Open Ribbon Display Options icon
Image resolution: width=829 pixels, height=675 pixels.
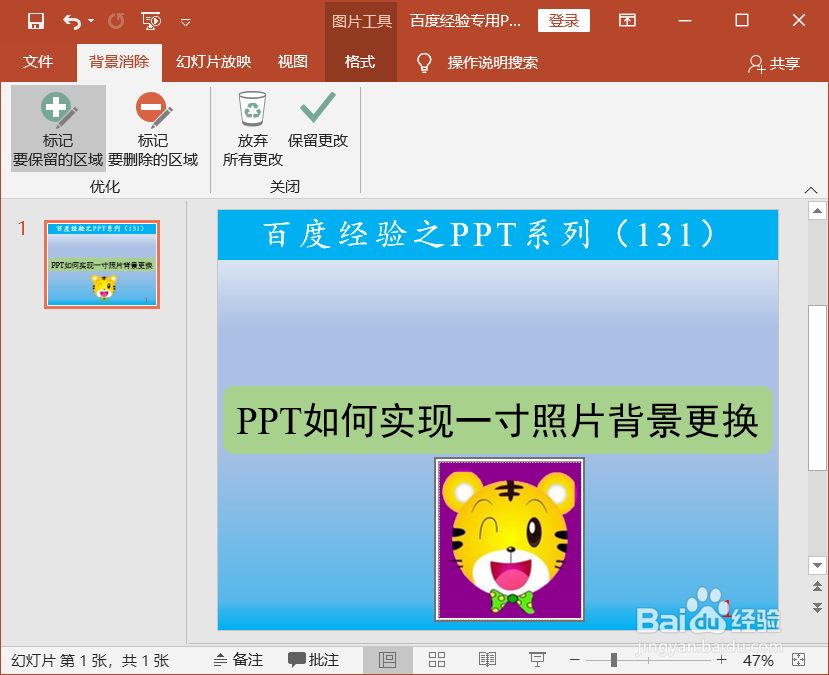pyautogui.click(x=627, y=21)
